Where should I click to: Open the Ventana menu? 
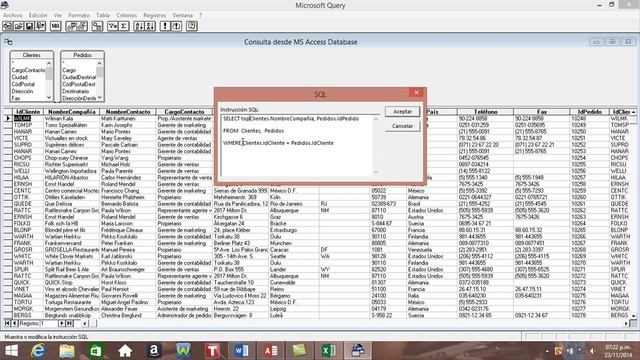(182, 15)
